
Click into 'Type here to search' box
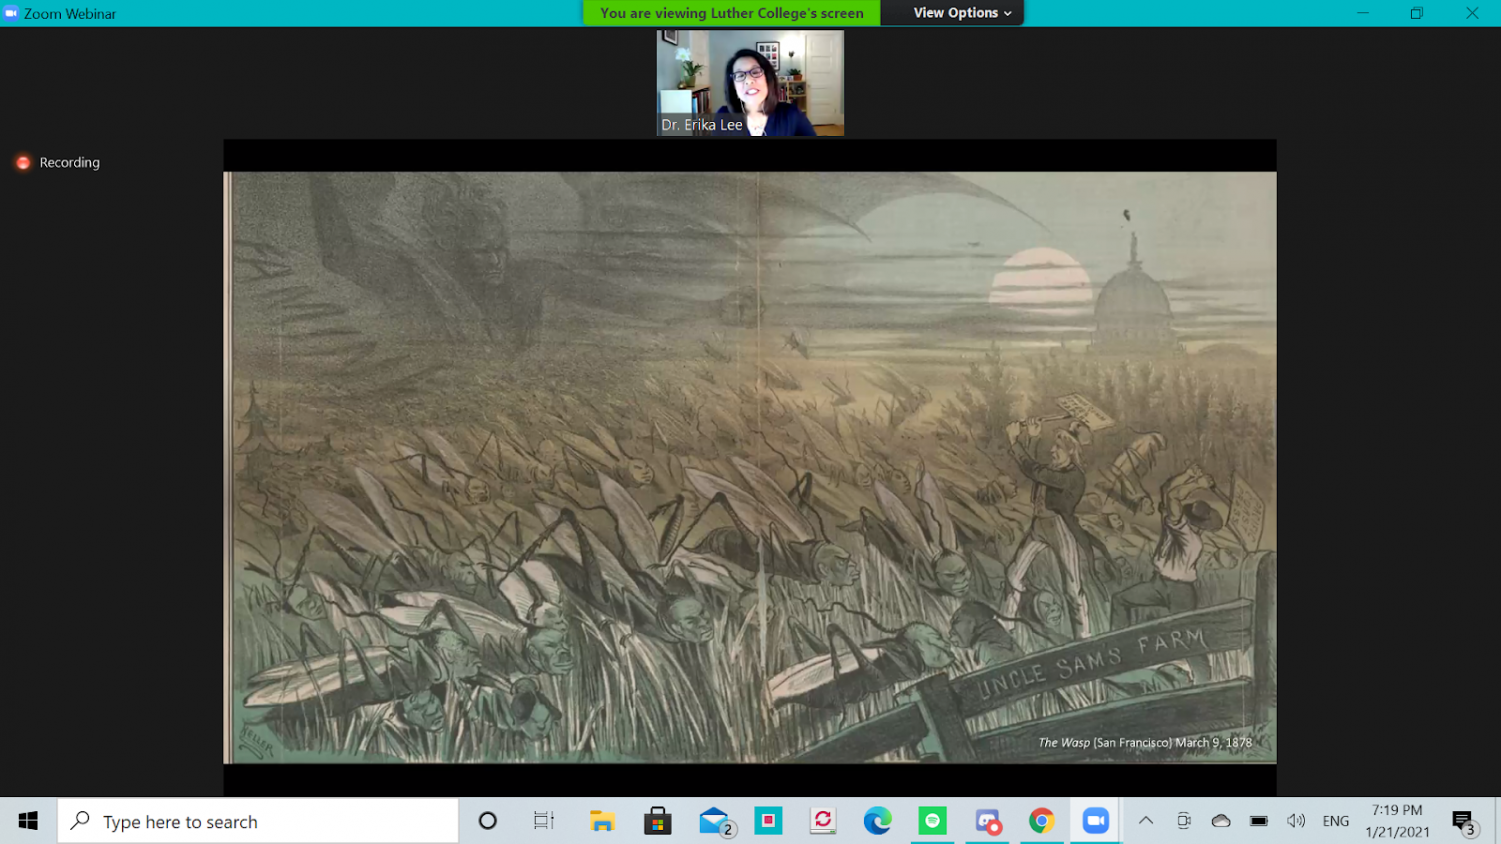258,821
